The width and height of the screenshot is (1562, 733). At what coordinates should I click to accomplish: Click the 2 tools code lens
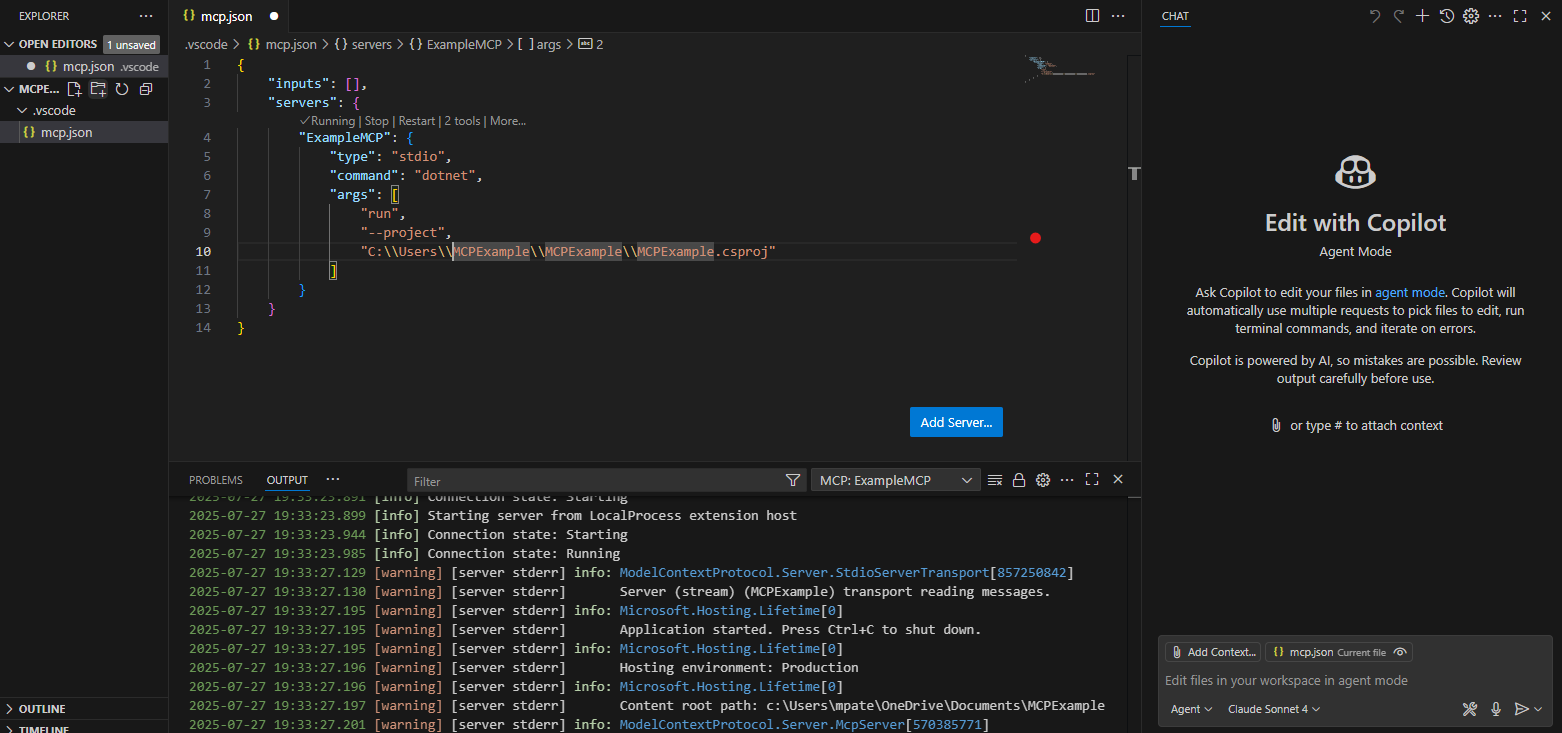[x=463, y=121]
